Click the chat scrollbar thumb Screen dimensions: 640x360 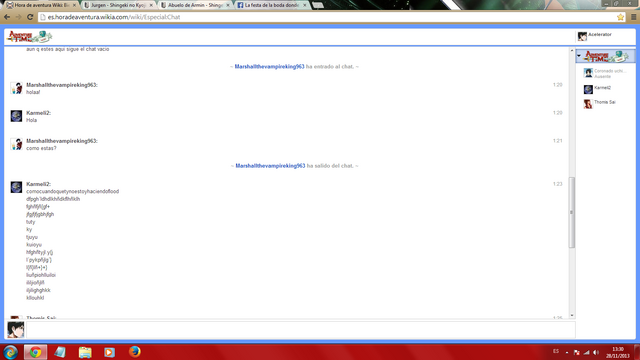[572, 212]
